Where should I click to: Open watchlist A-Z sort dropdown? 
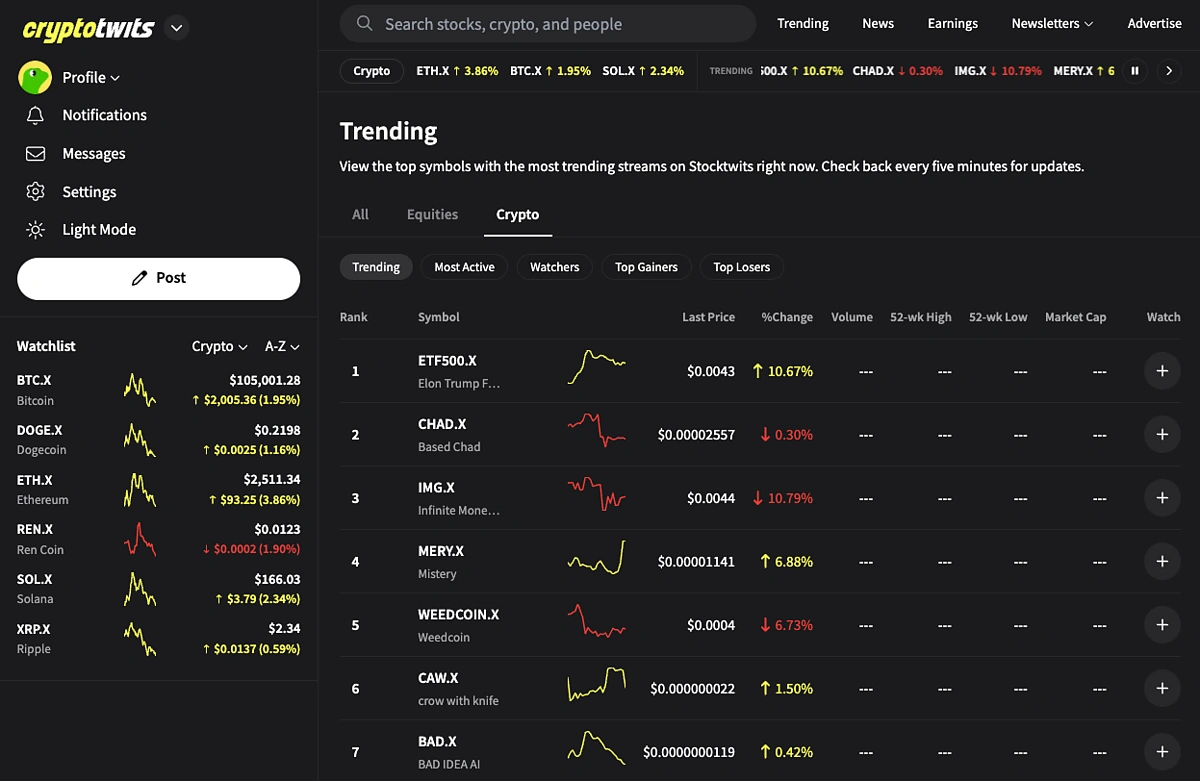pyautogui.click(x=282, y=346)
